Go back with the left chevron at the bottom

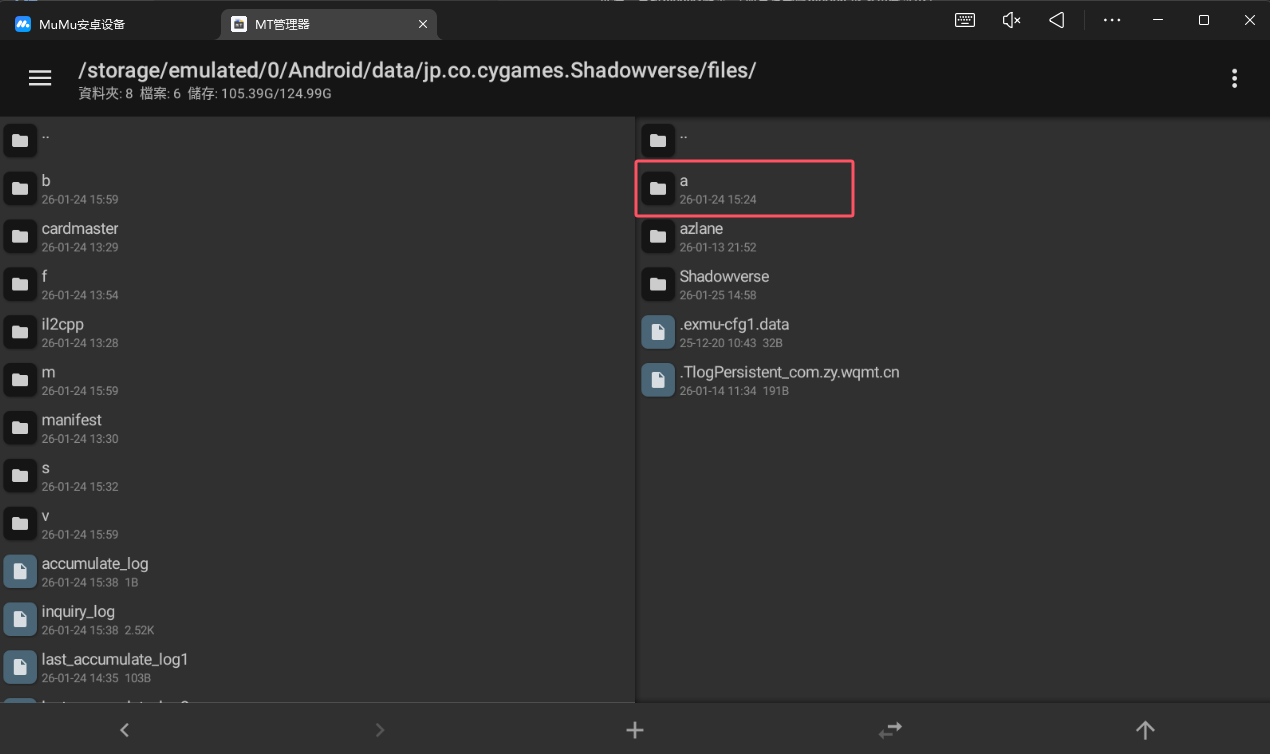124,730
